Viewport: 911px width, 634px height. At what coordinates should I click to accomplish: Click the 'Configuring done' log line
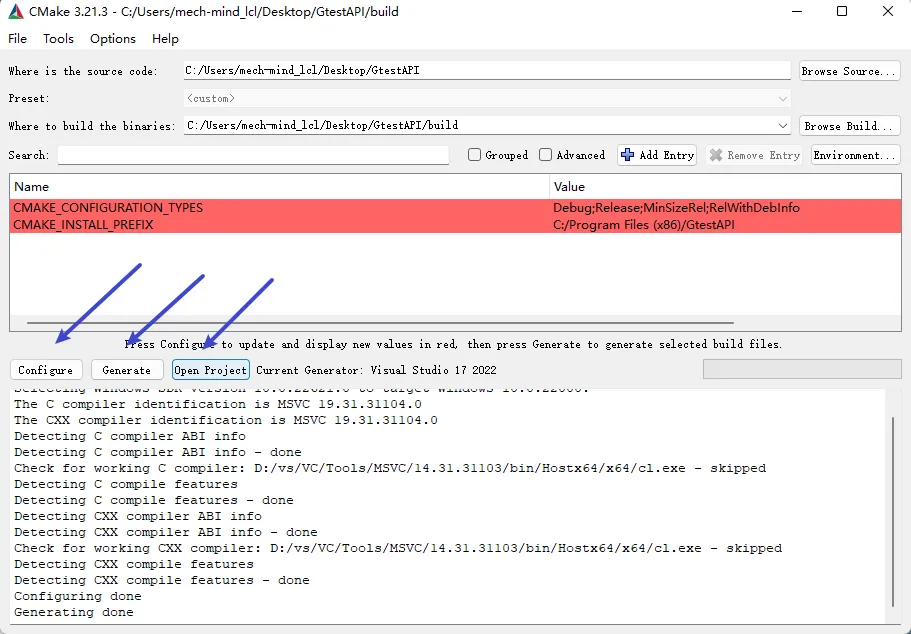pyautogui.click(x=78, y=596)
